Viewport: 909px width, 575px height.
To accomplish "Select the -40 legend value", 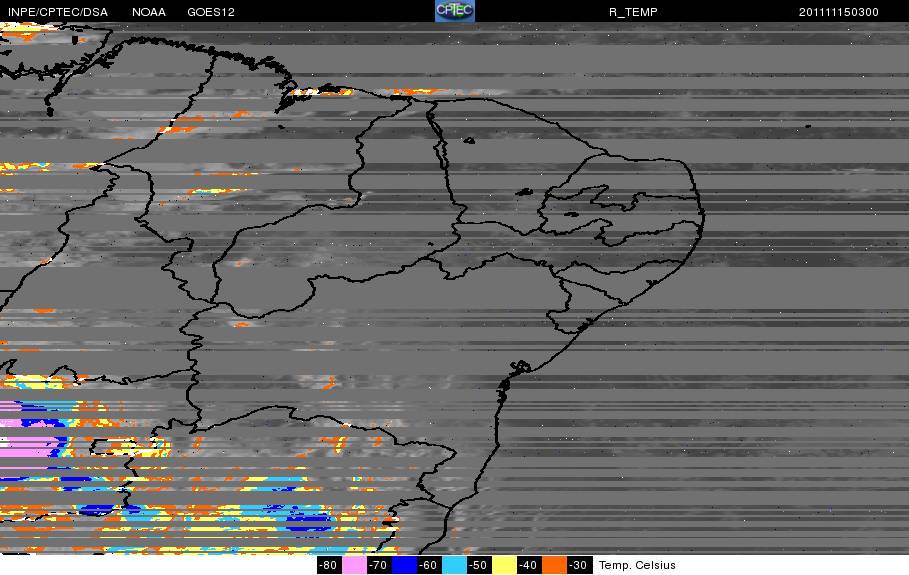I will coord(529,565).
